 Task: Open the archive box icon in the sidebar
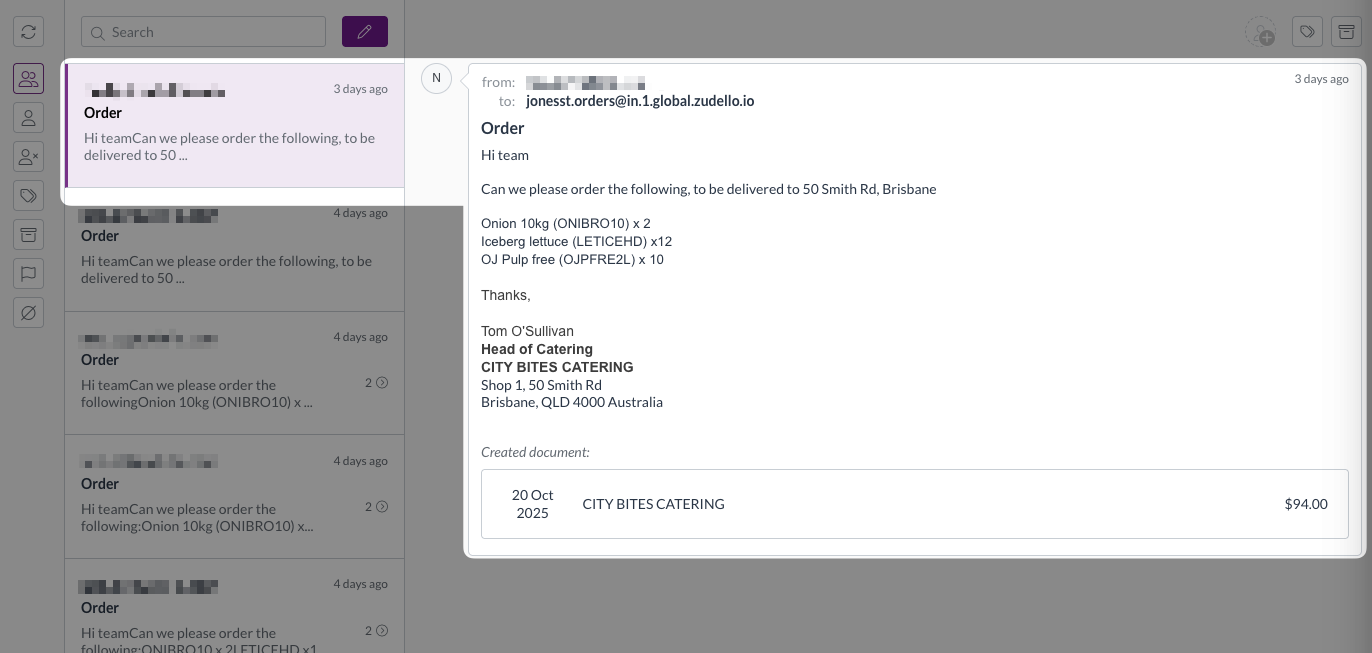point(28,234)
